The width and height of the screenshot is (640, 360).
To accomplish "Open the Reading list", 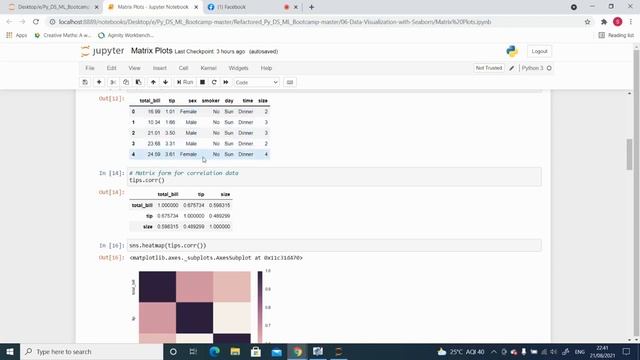I will tap(616, 36).
